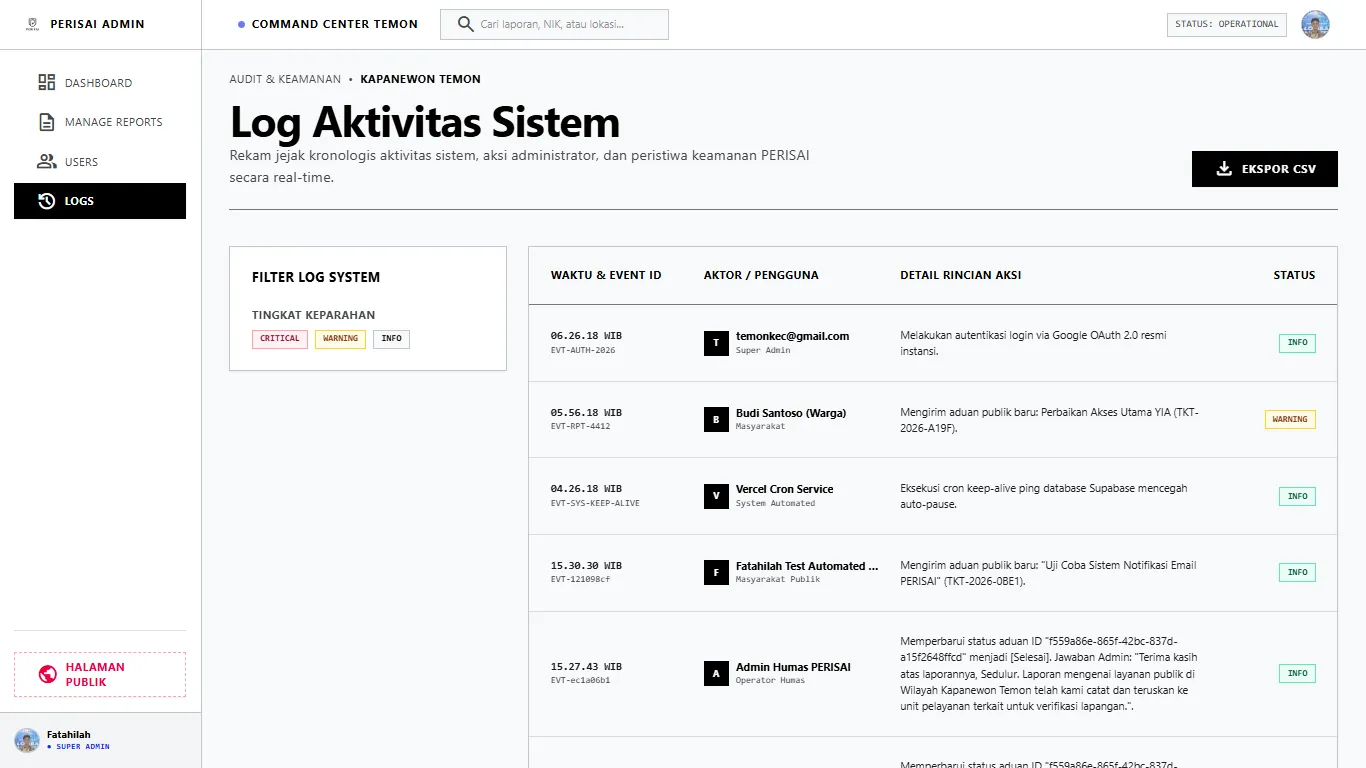Click the INFO status badge for Fatahilah Test Automated
This screenshot has width=1366, height=768.
[x=1297, y=573]
